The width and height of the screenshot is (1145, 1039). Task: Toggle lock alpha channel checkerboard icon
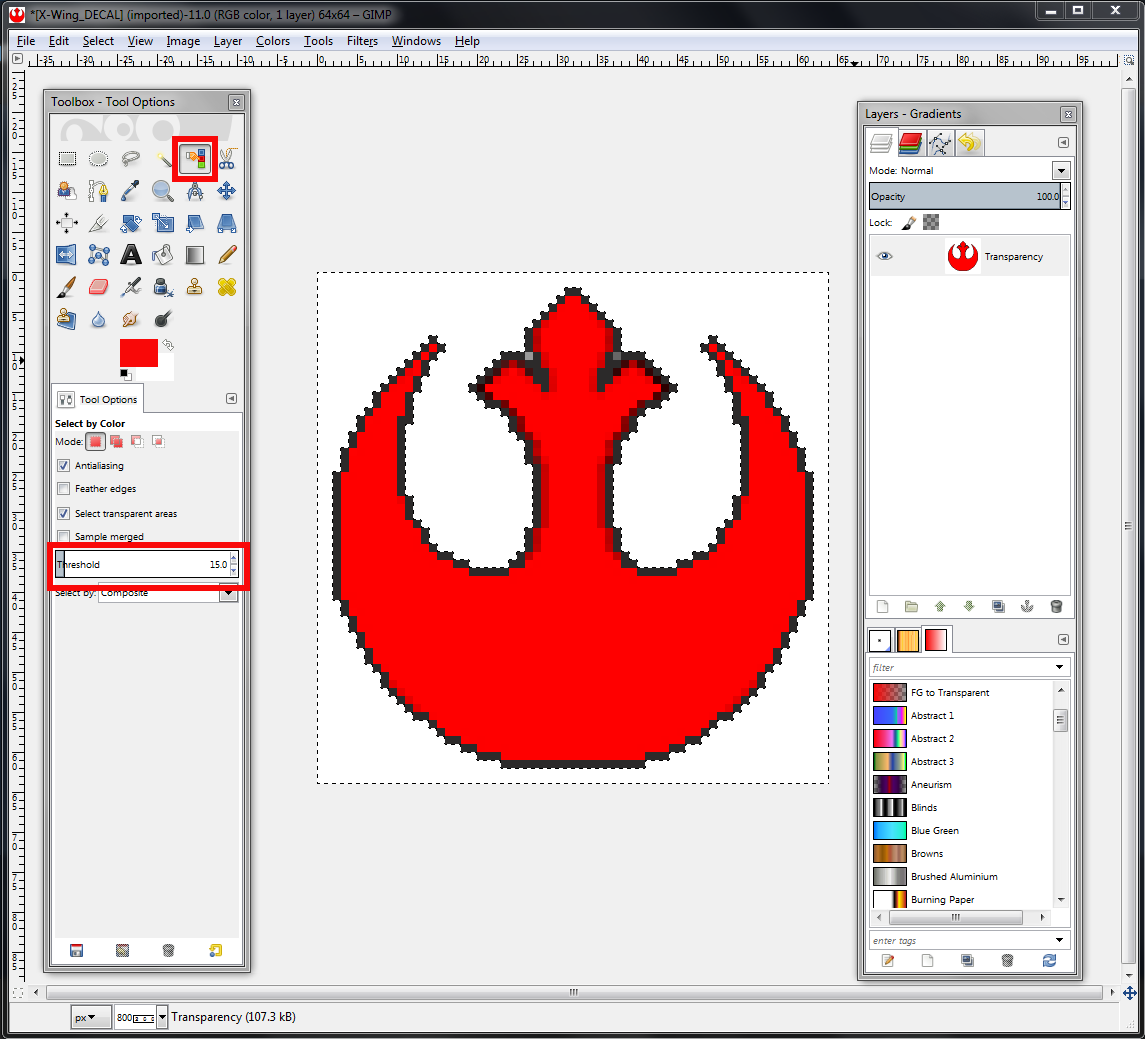(931, 222)
